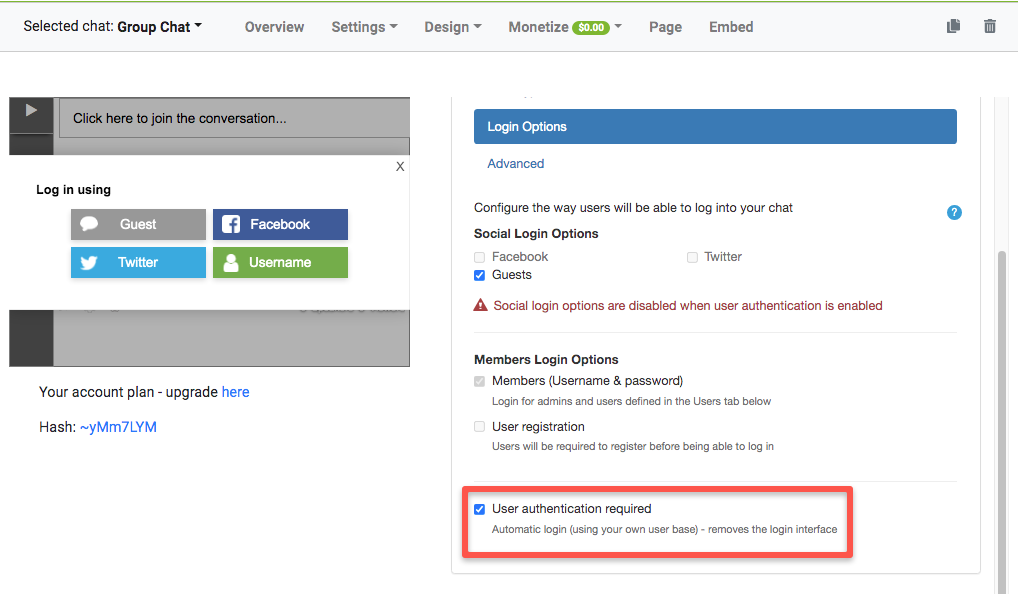Click the copy/duplicate chat icon
This screenshot has width=1018, height=594.
pyautogui.click(x=953, y=27)
